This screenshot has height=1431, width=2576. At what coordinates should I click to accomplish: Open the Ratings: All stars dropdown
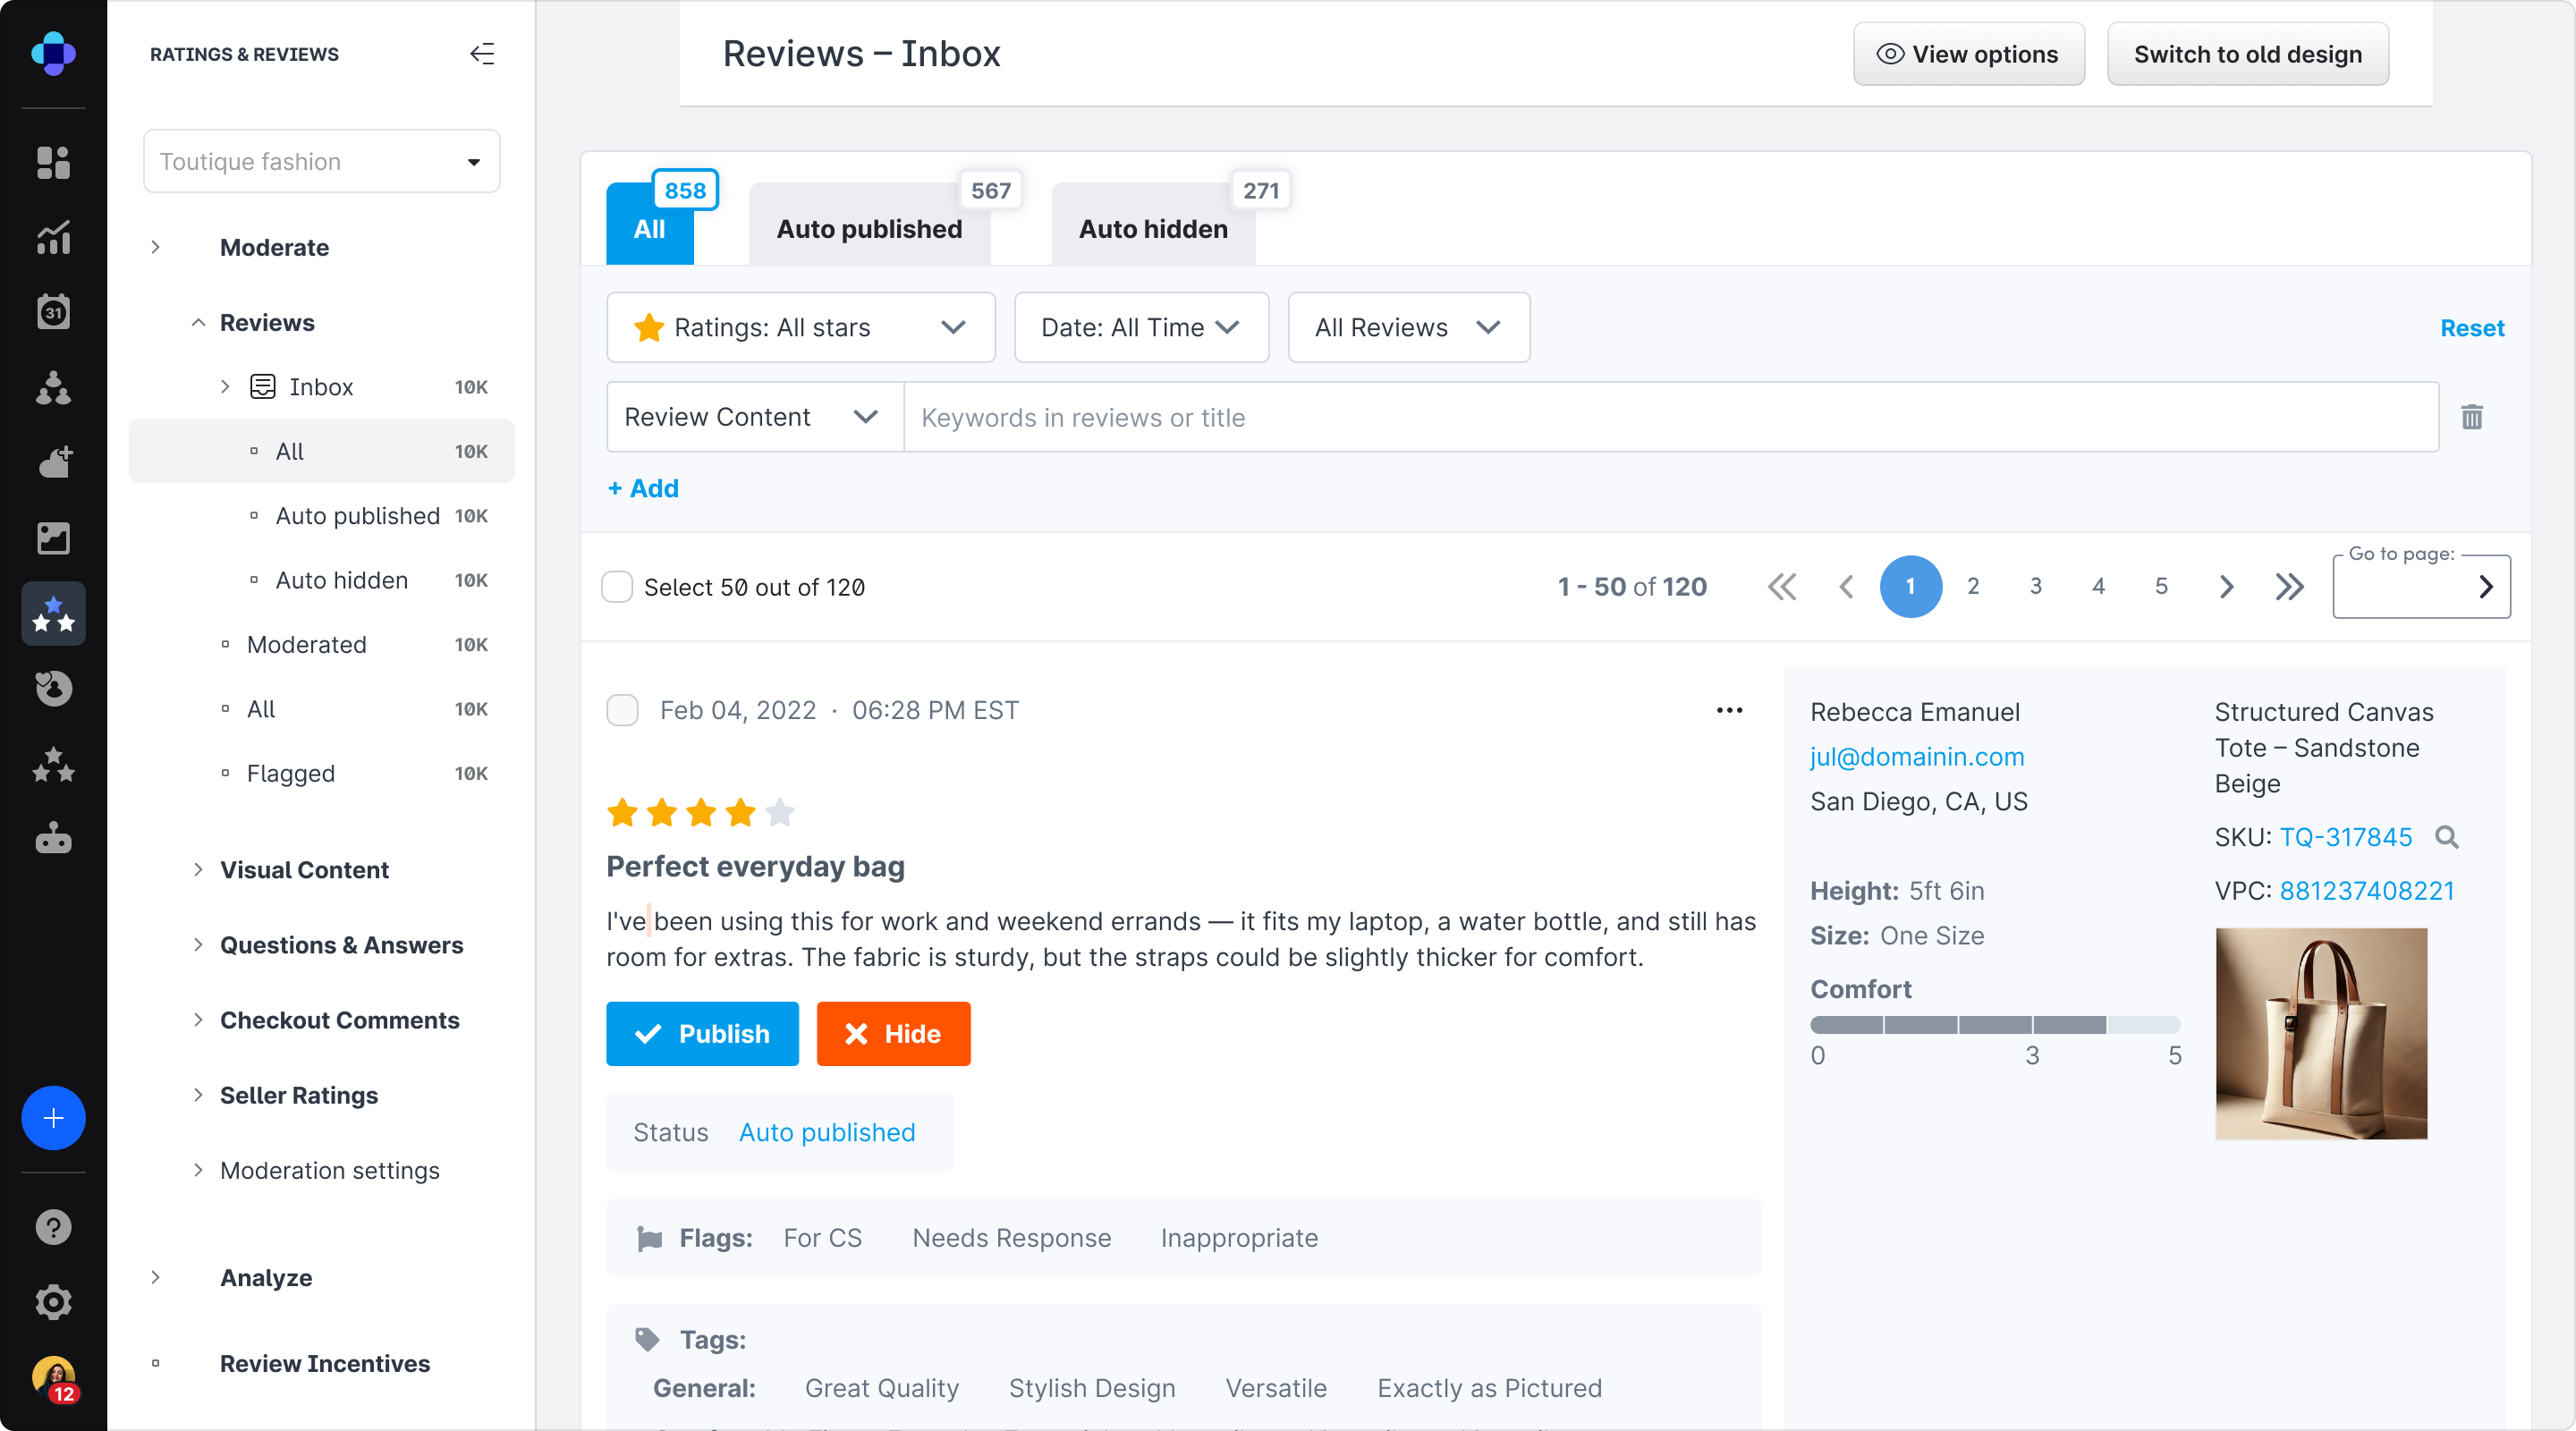(800, 327)
